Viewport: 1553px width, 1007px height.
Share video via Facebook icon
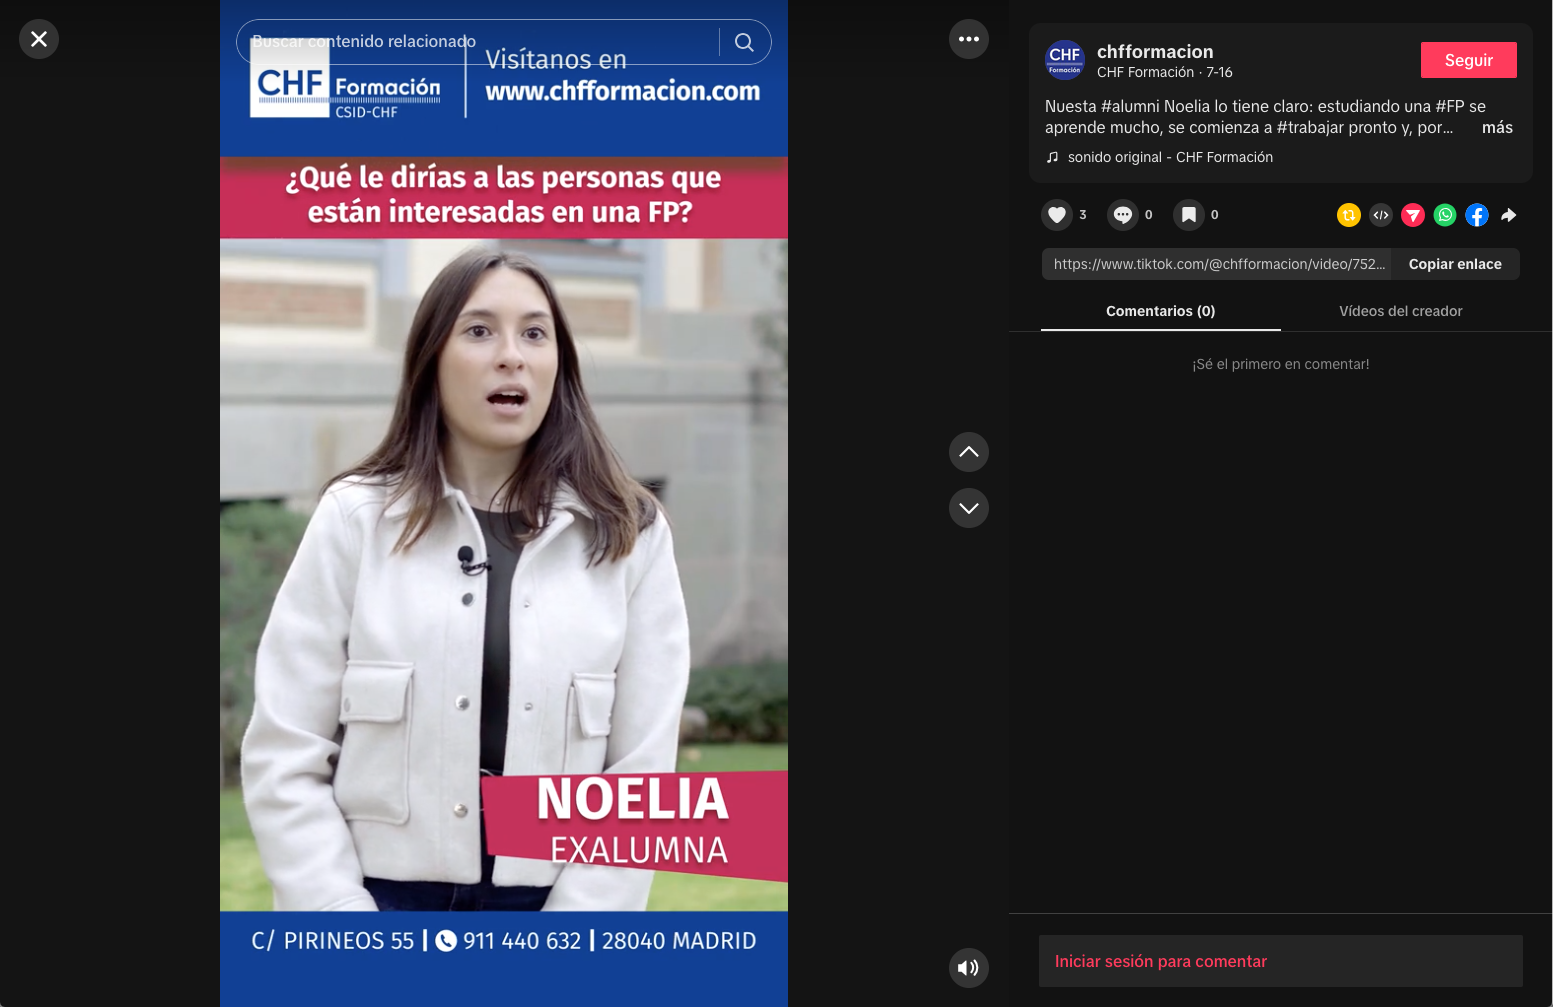pyautogui.click(x=1477, y=215)
